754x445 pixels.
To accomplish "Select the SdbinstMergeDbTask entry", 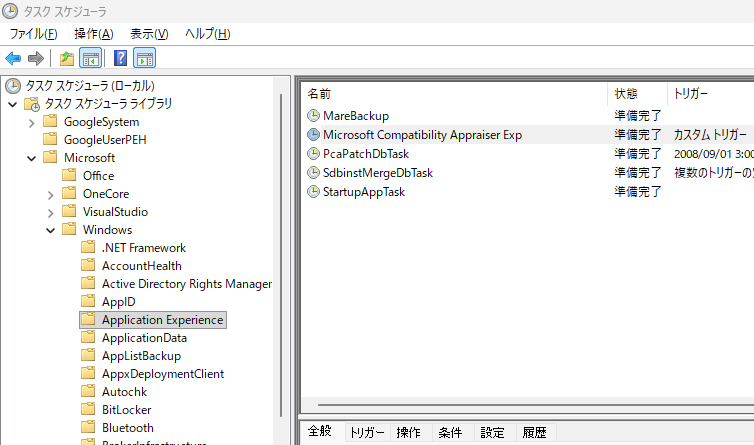I will [x=377, y=173].
